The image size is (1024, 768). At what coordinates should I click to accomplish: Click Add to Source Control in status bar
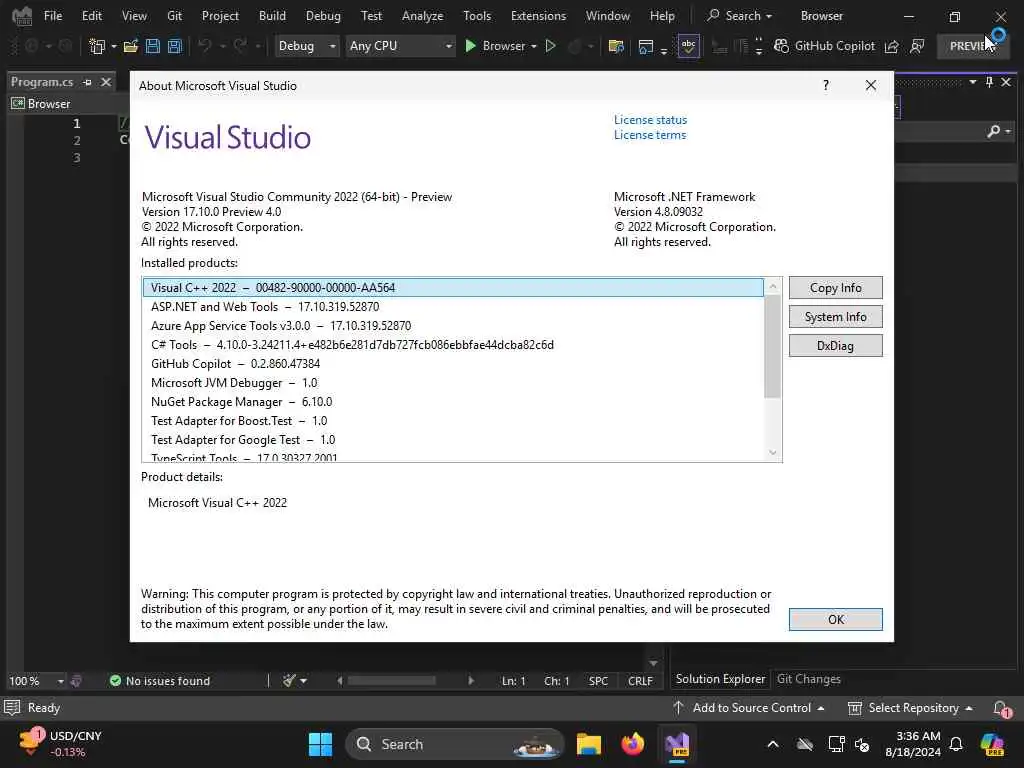tap(748, 708)
